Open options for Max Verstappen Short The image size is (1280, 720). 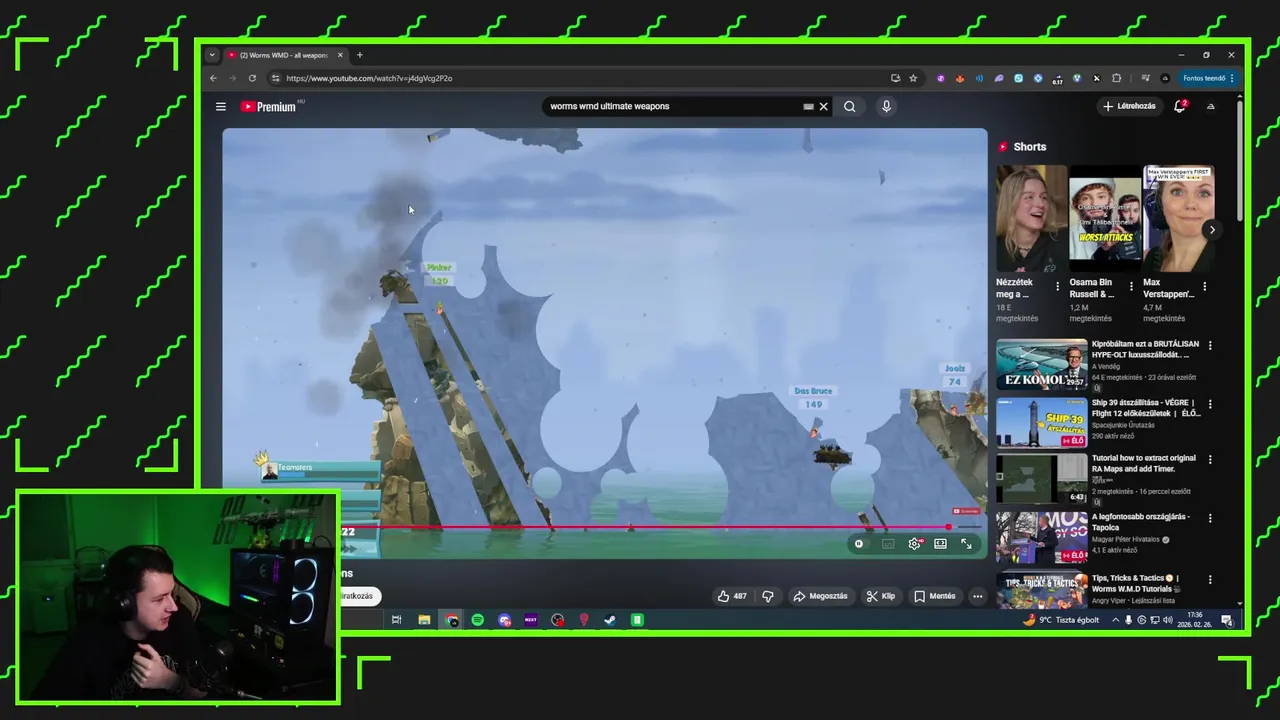[1204, 286]
